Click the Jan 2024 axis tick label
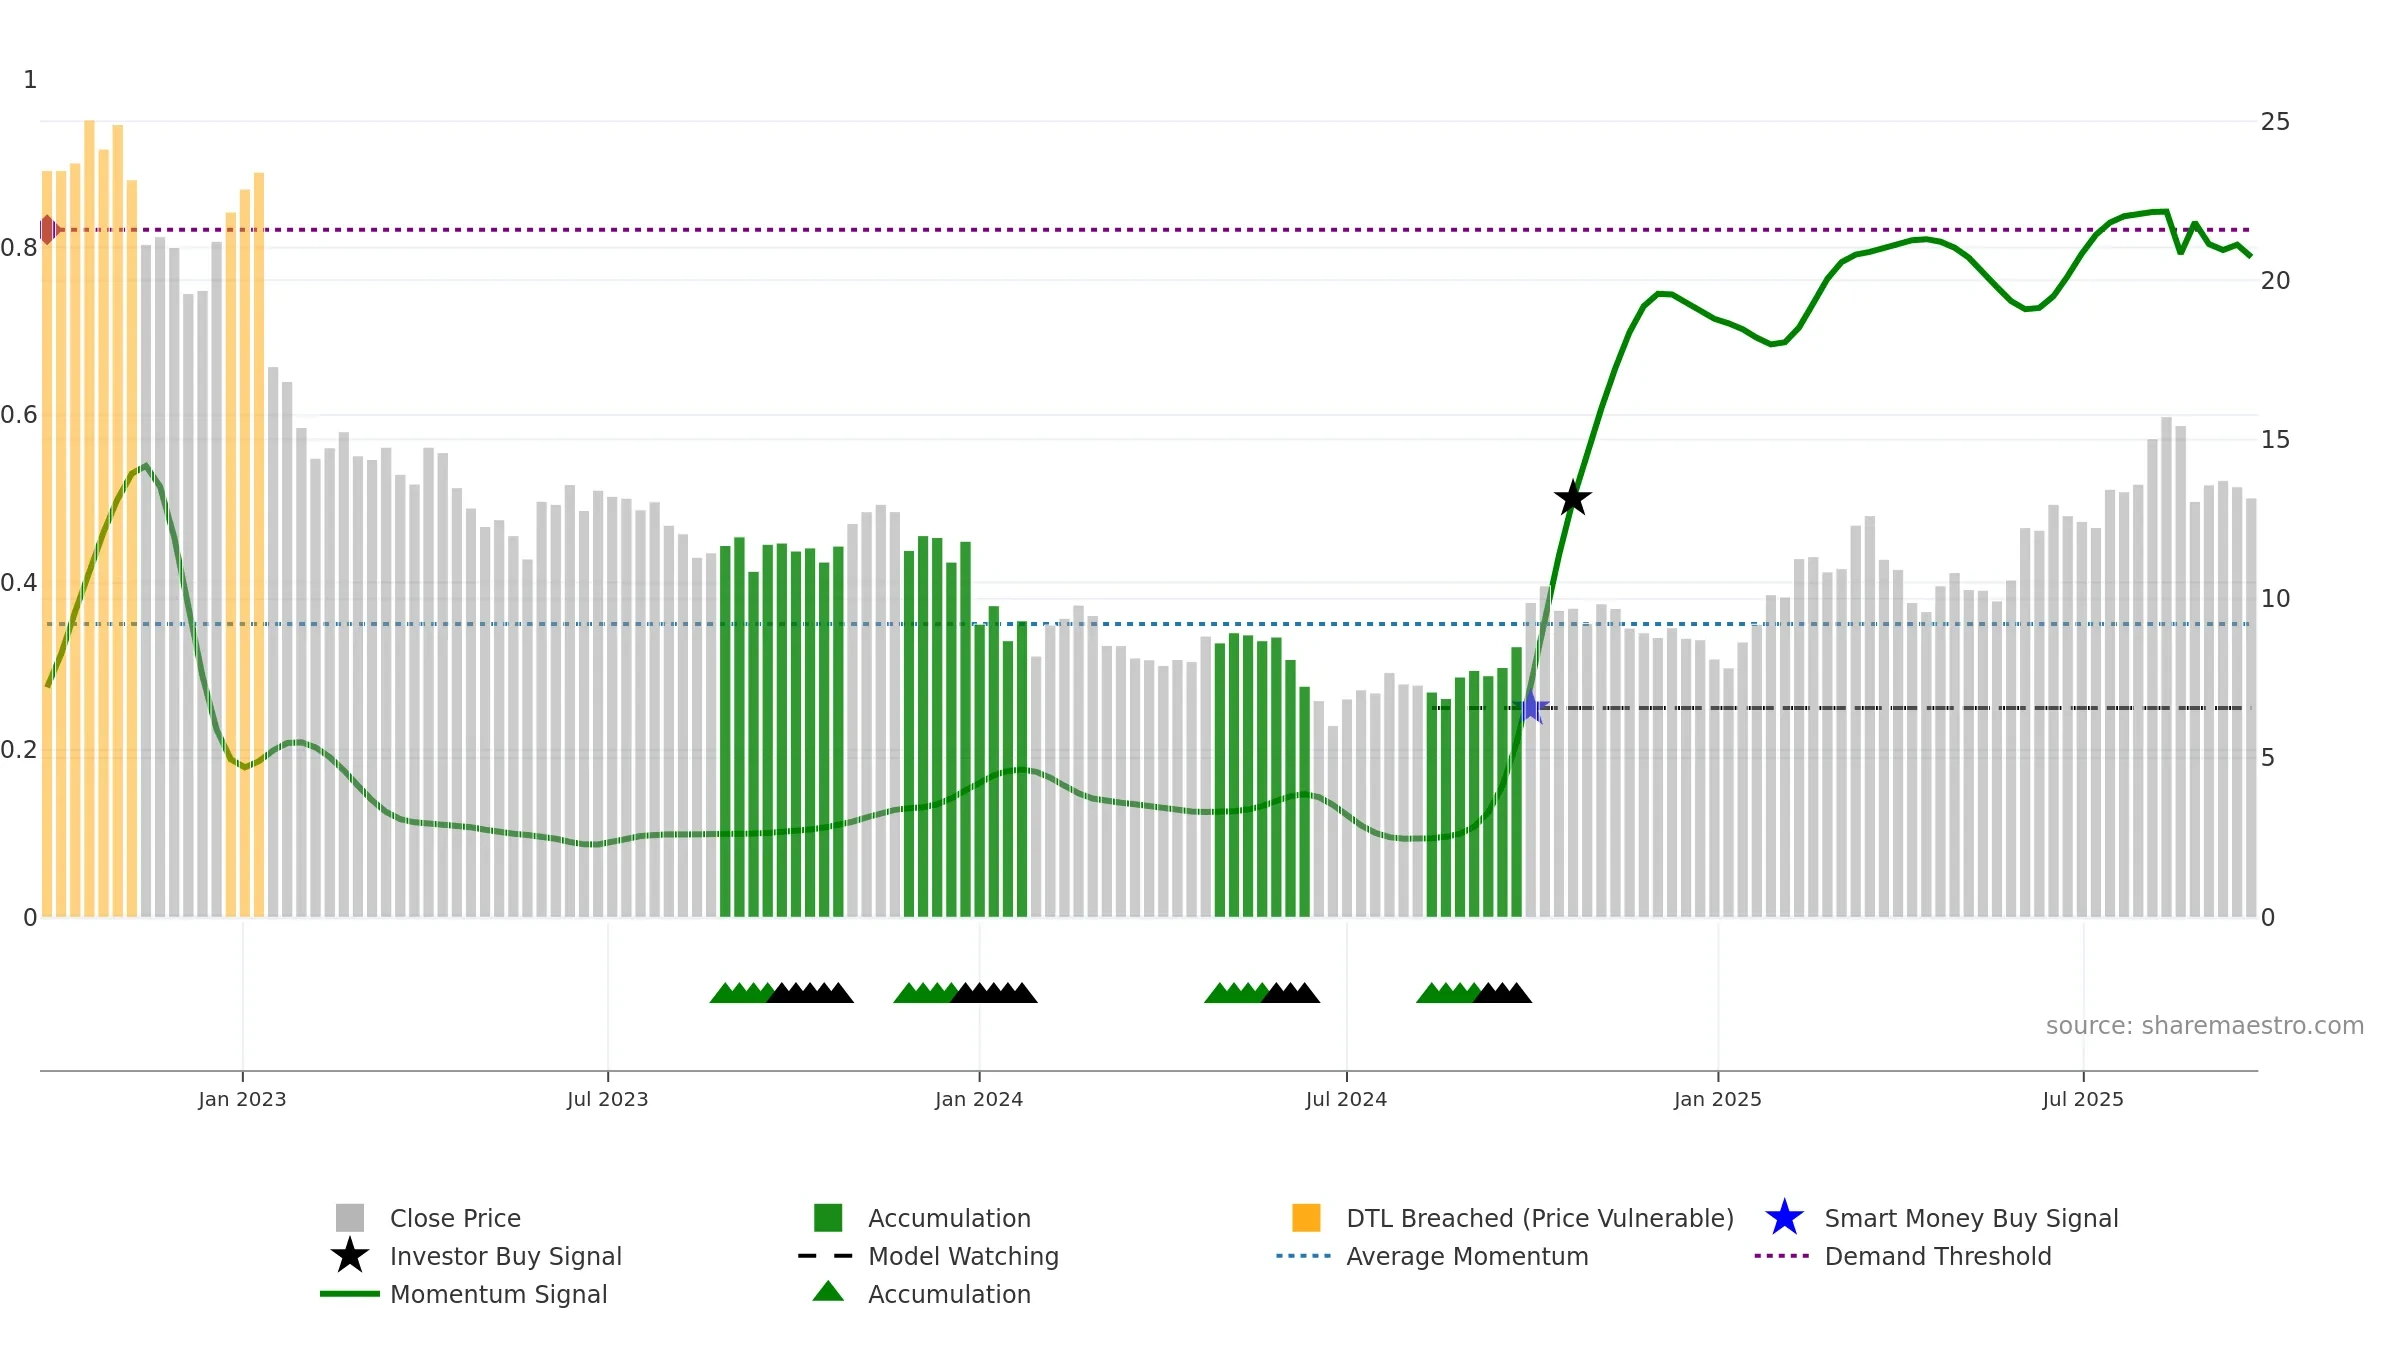This screenshot has width=2400, height=1350. (x=979, y=1100)
